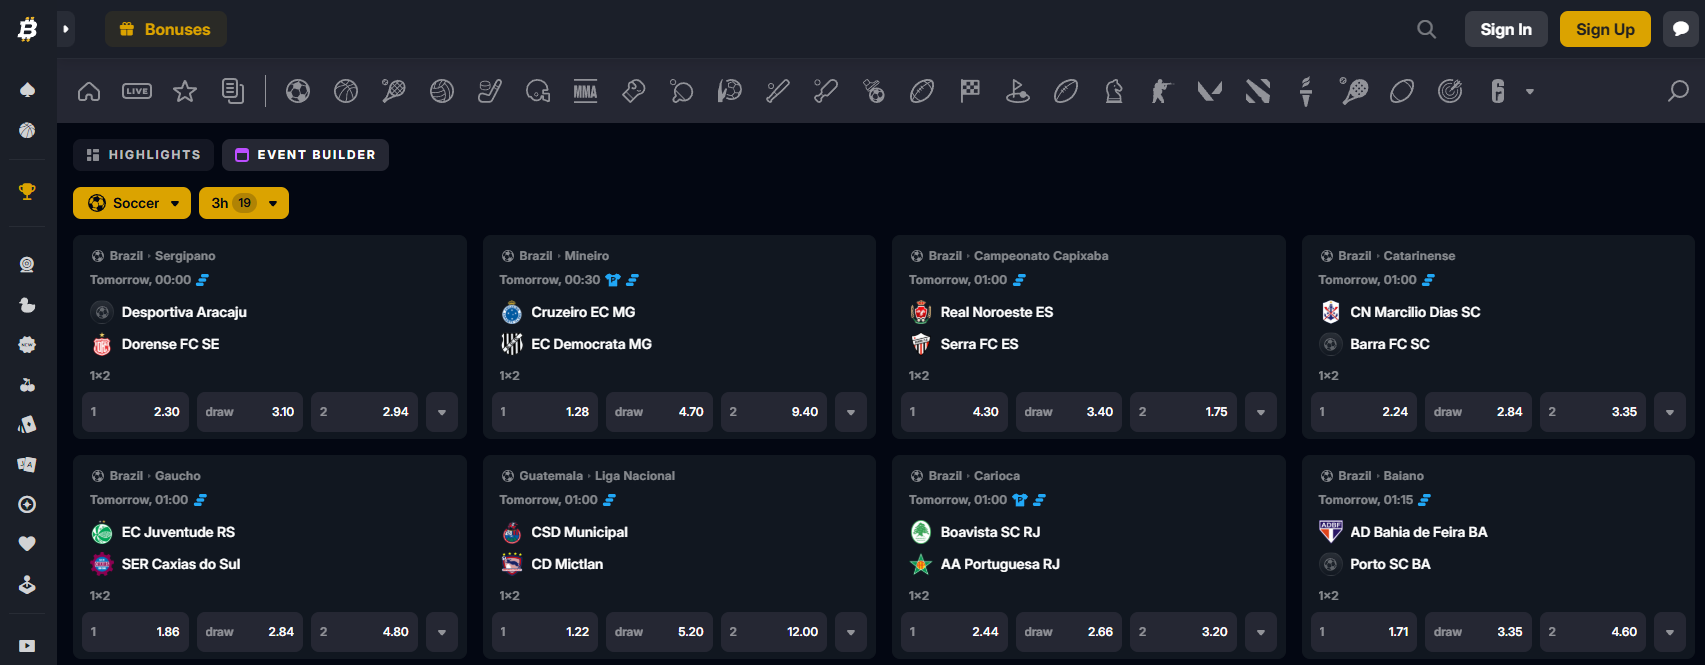Switch to the Highlights tab

pyautogui.click(x=144, y=155)
